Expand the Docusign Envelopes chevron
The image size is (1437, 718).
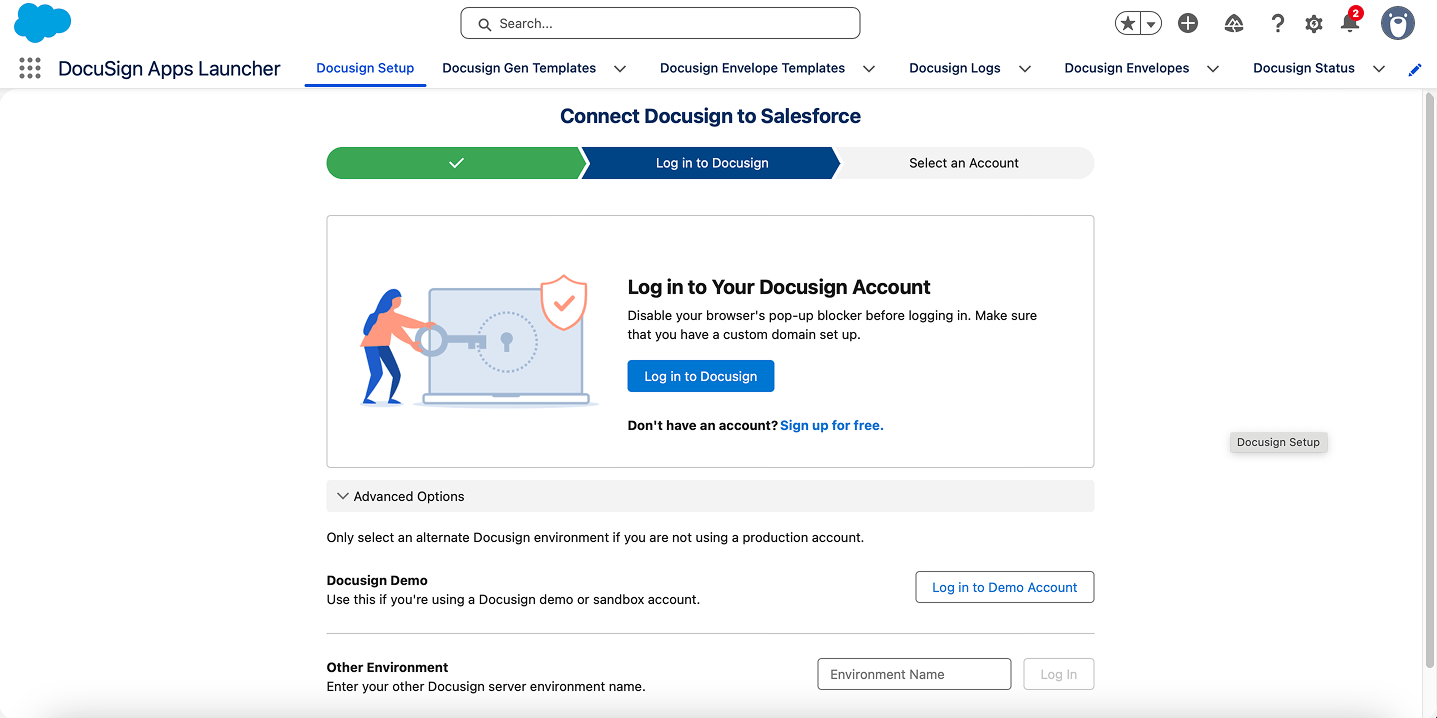click(x=1213, y=69)
